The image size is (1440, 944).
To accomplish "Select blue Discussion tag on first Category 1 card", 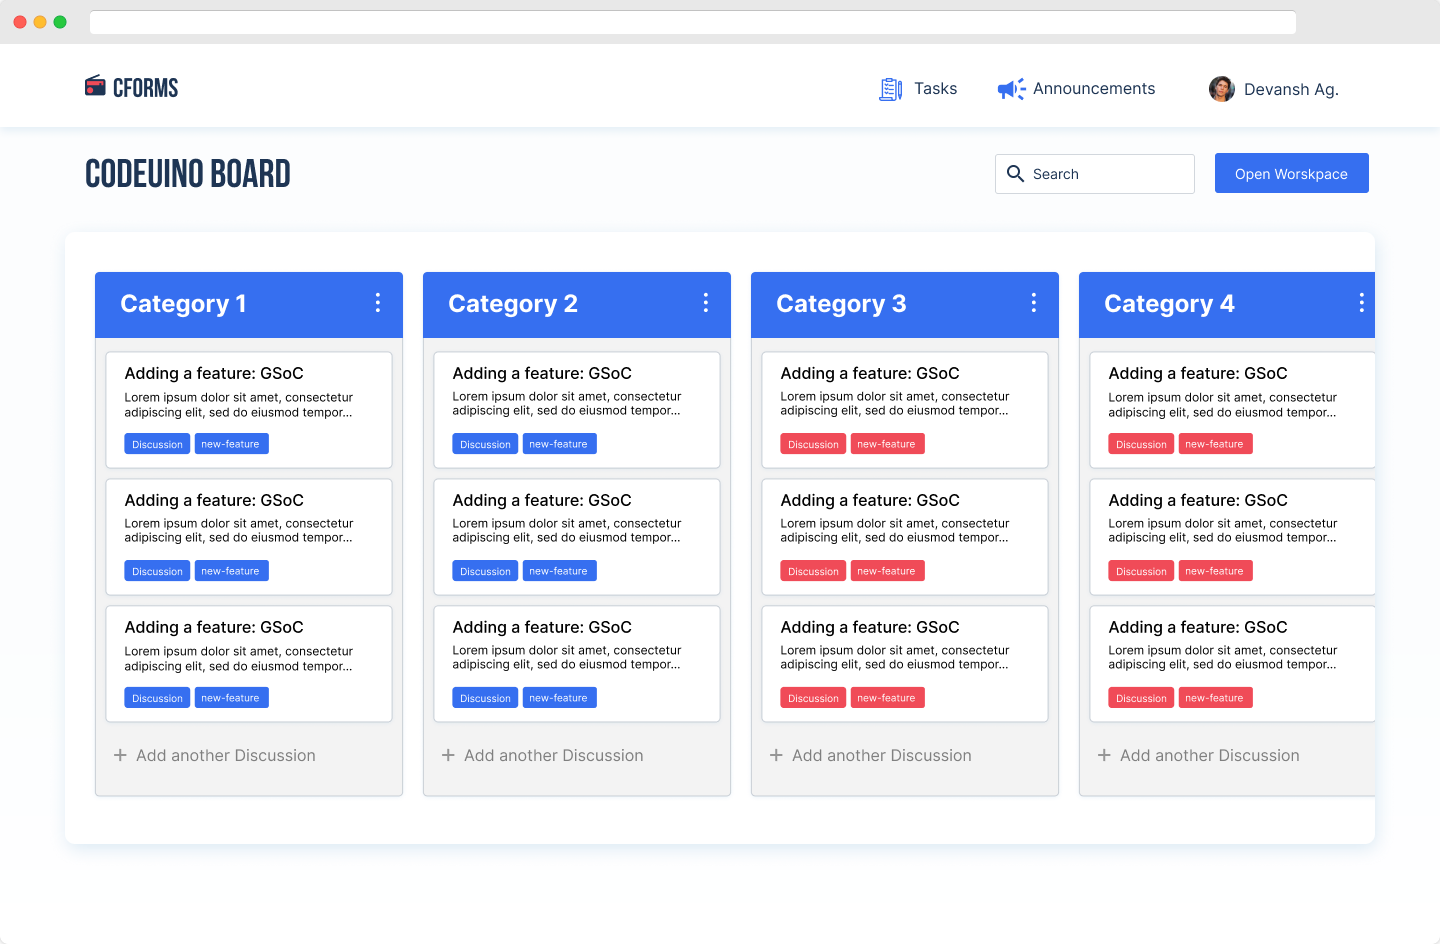I will tap(157, 444).
